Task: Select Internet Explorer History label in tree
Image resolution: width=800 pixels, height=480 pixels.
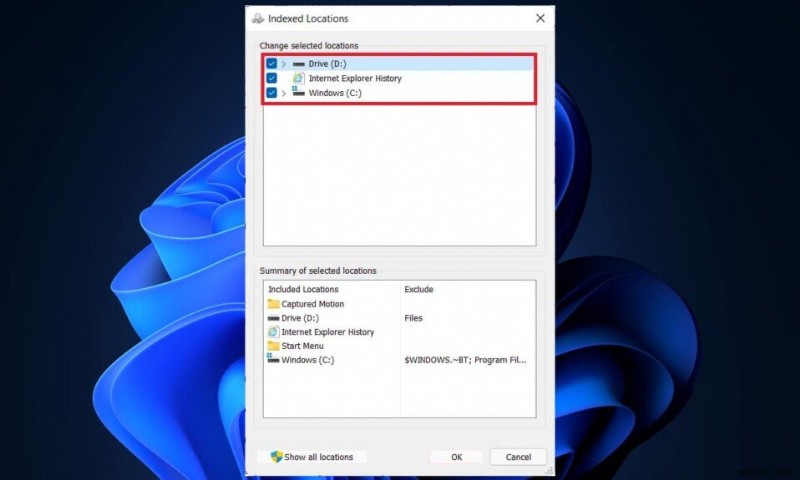Action: click(x=355, y=78)
